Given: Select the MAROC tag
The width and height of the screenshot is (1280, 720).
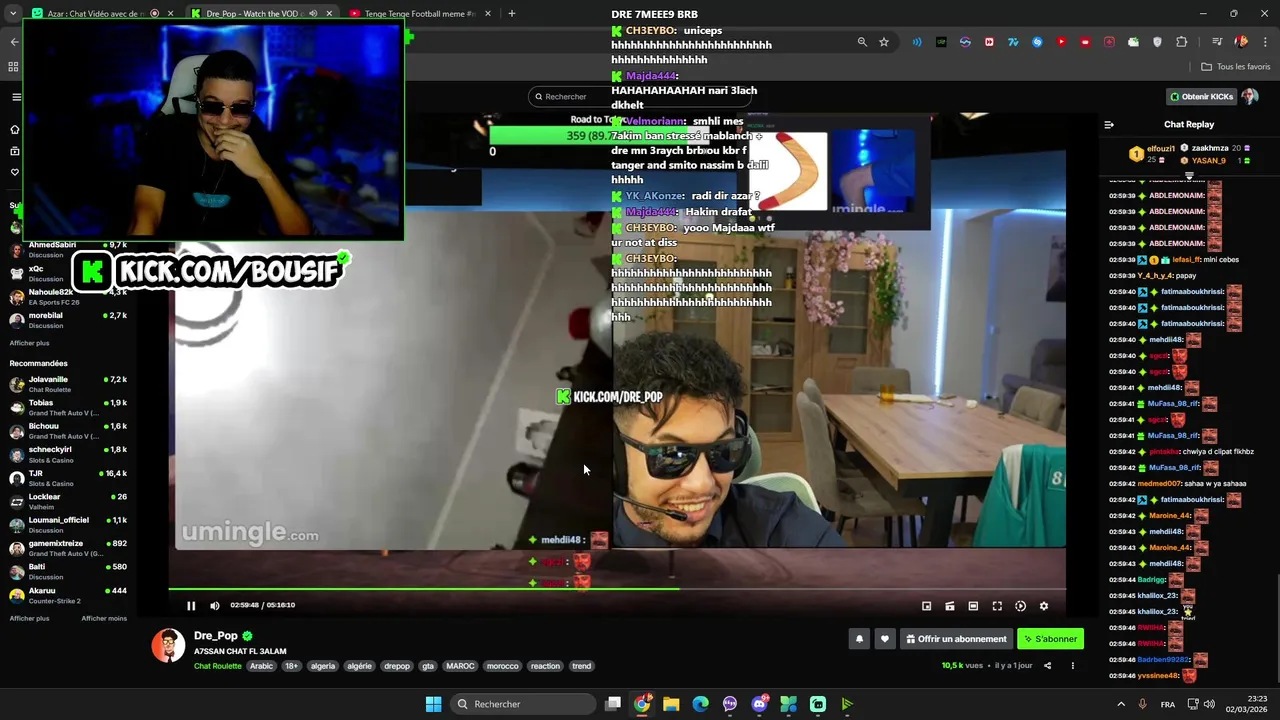Looking at the screenshot, I should 460,666.
